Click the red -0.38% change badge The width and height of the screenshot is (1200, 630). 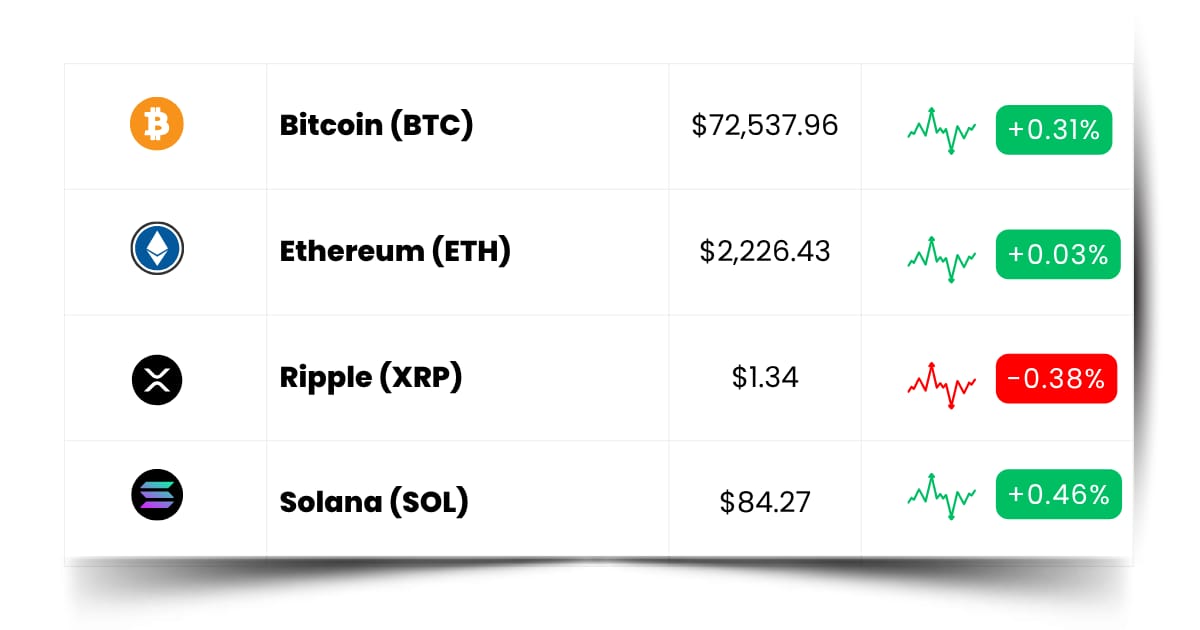click(x=1056, y=379)
